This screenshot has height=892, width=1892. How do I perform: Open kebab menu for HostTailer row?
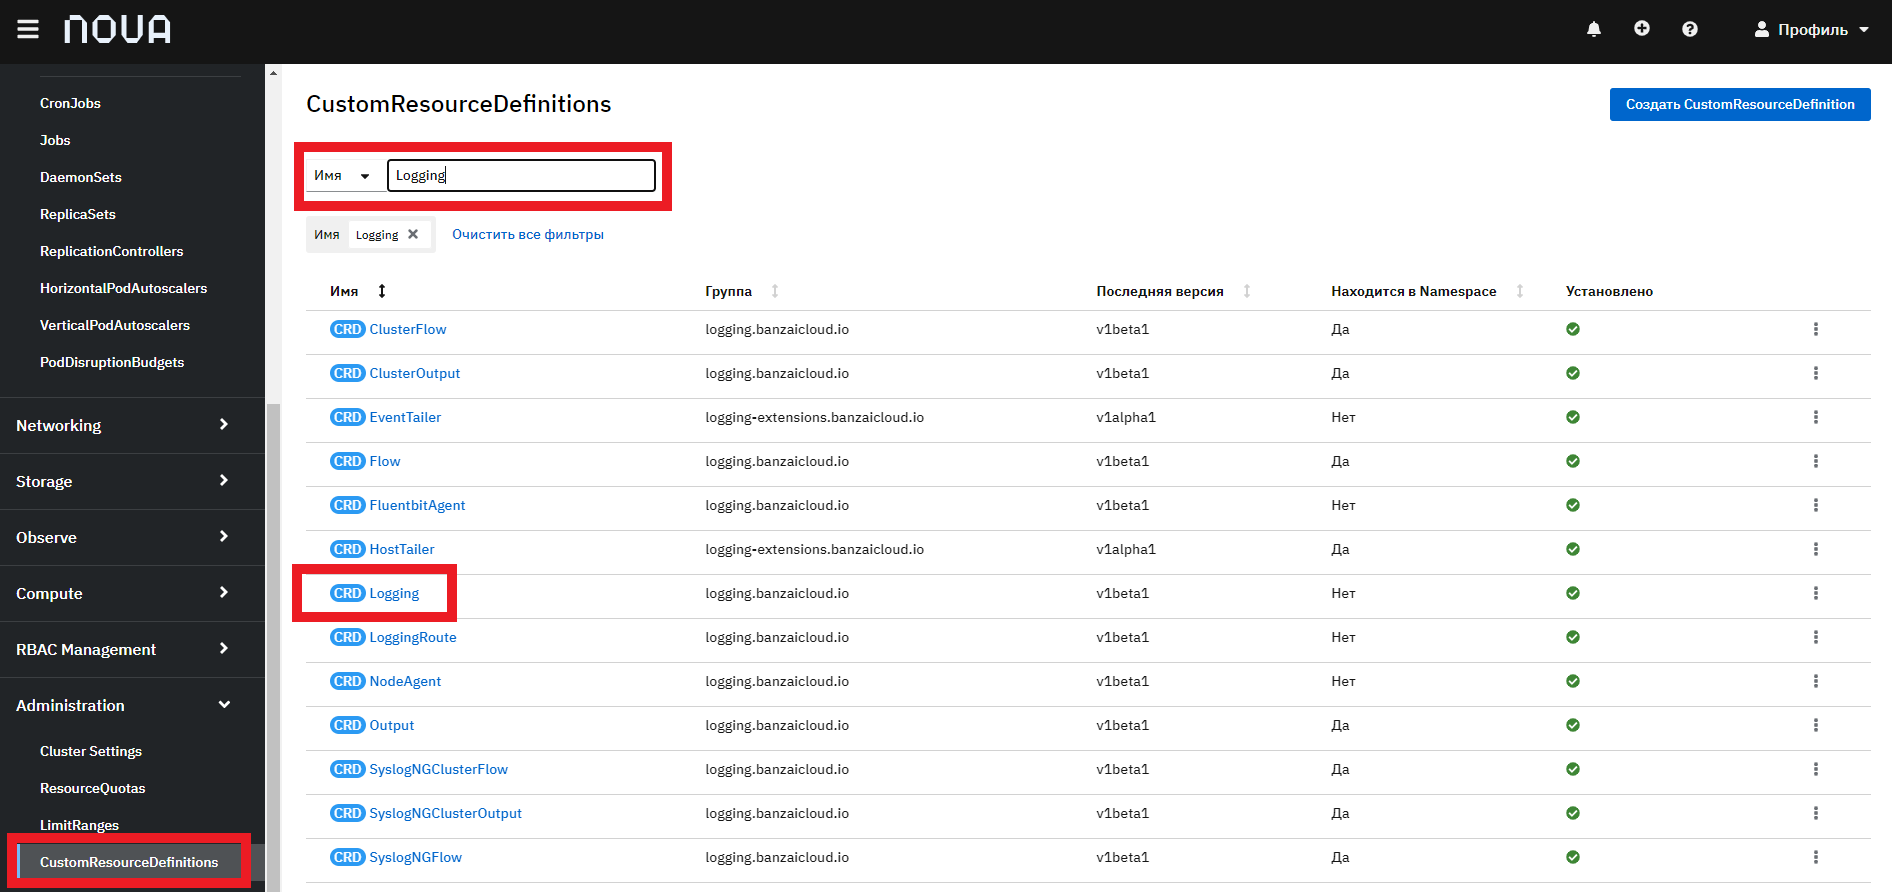(x=1816, y=549)
